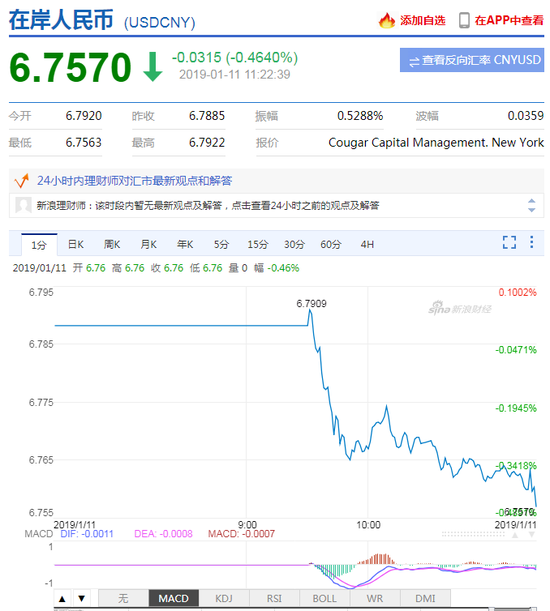Click the phone icon for APP viewing

click(x=464, y=20)
